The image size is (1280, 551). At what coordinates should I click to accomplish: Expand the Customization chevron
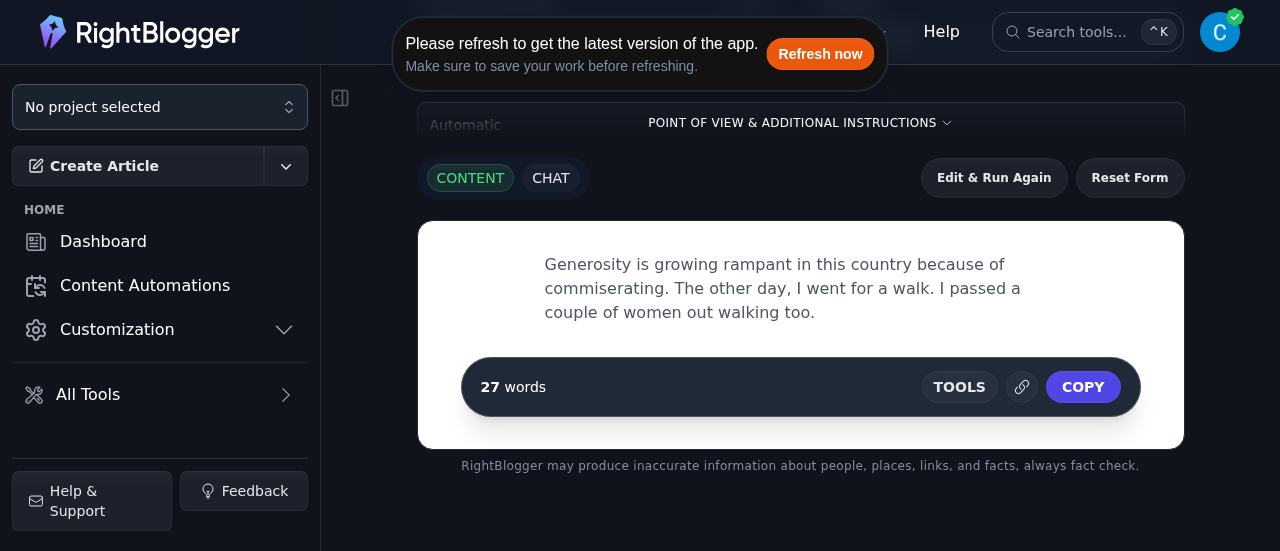[284, 330]
